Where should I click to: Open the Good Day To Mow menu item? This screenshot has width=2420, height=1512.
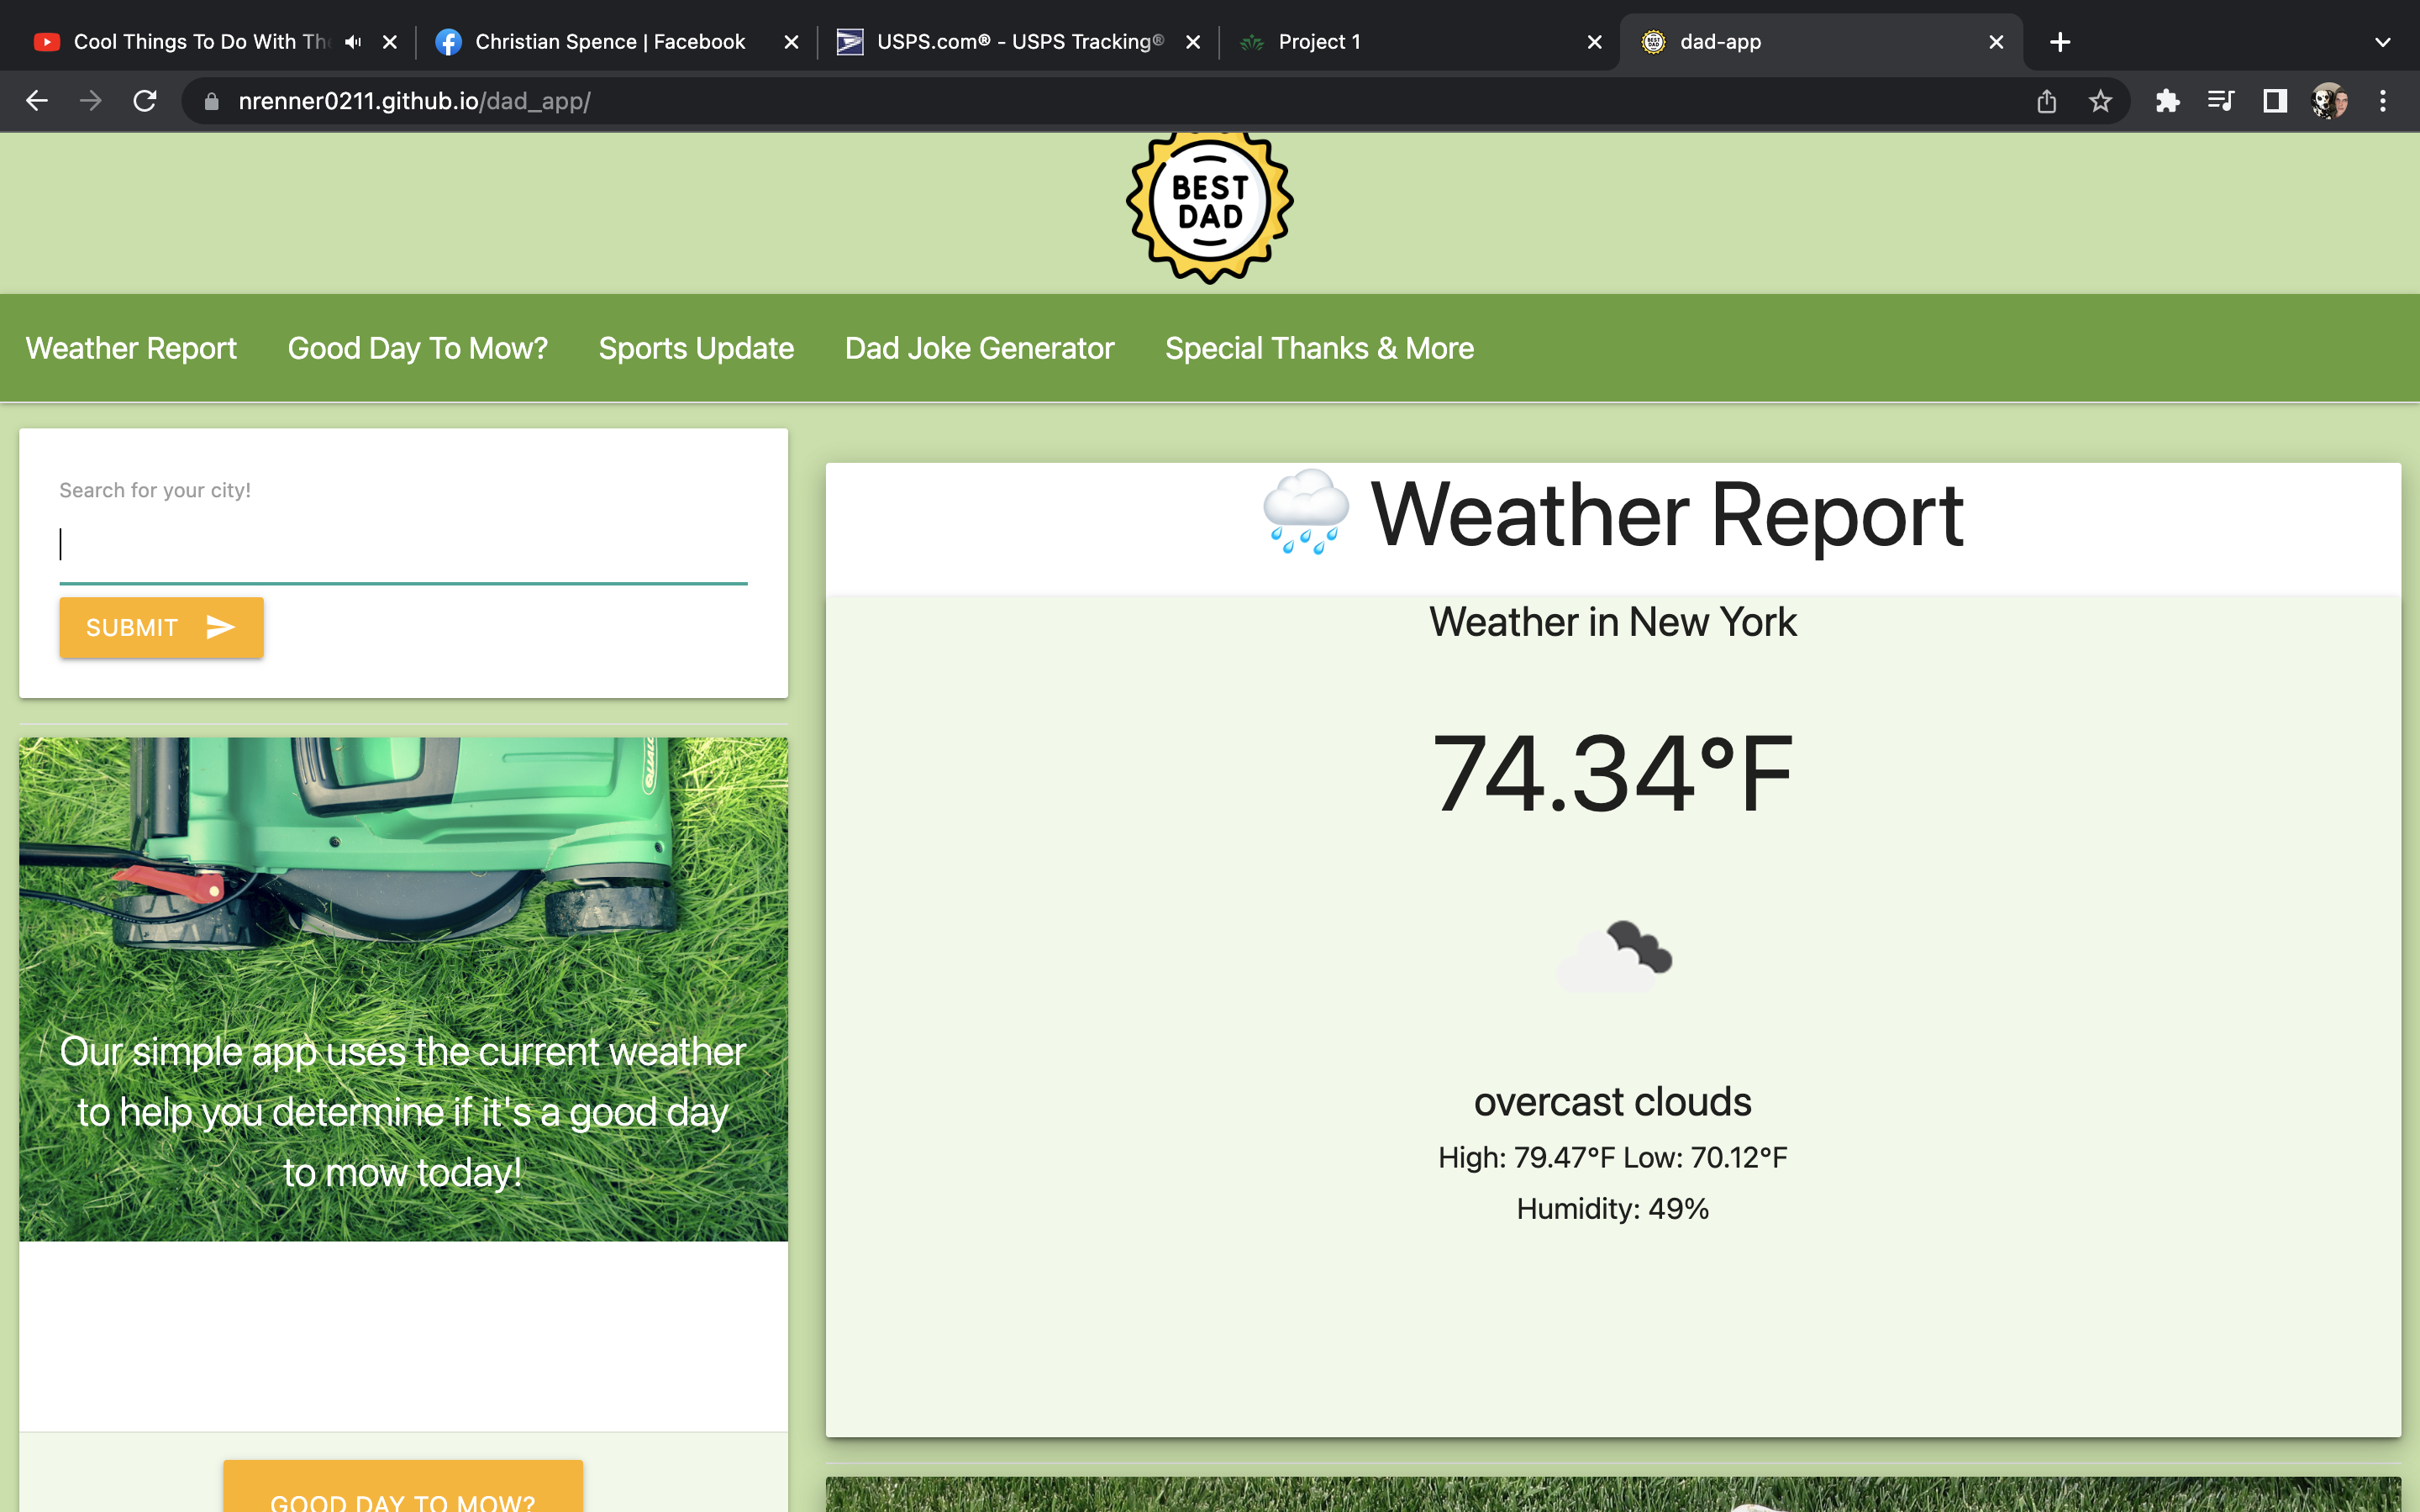(x=418, y=349)
